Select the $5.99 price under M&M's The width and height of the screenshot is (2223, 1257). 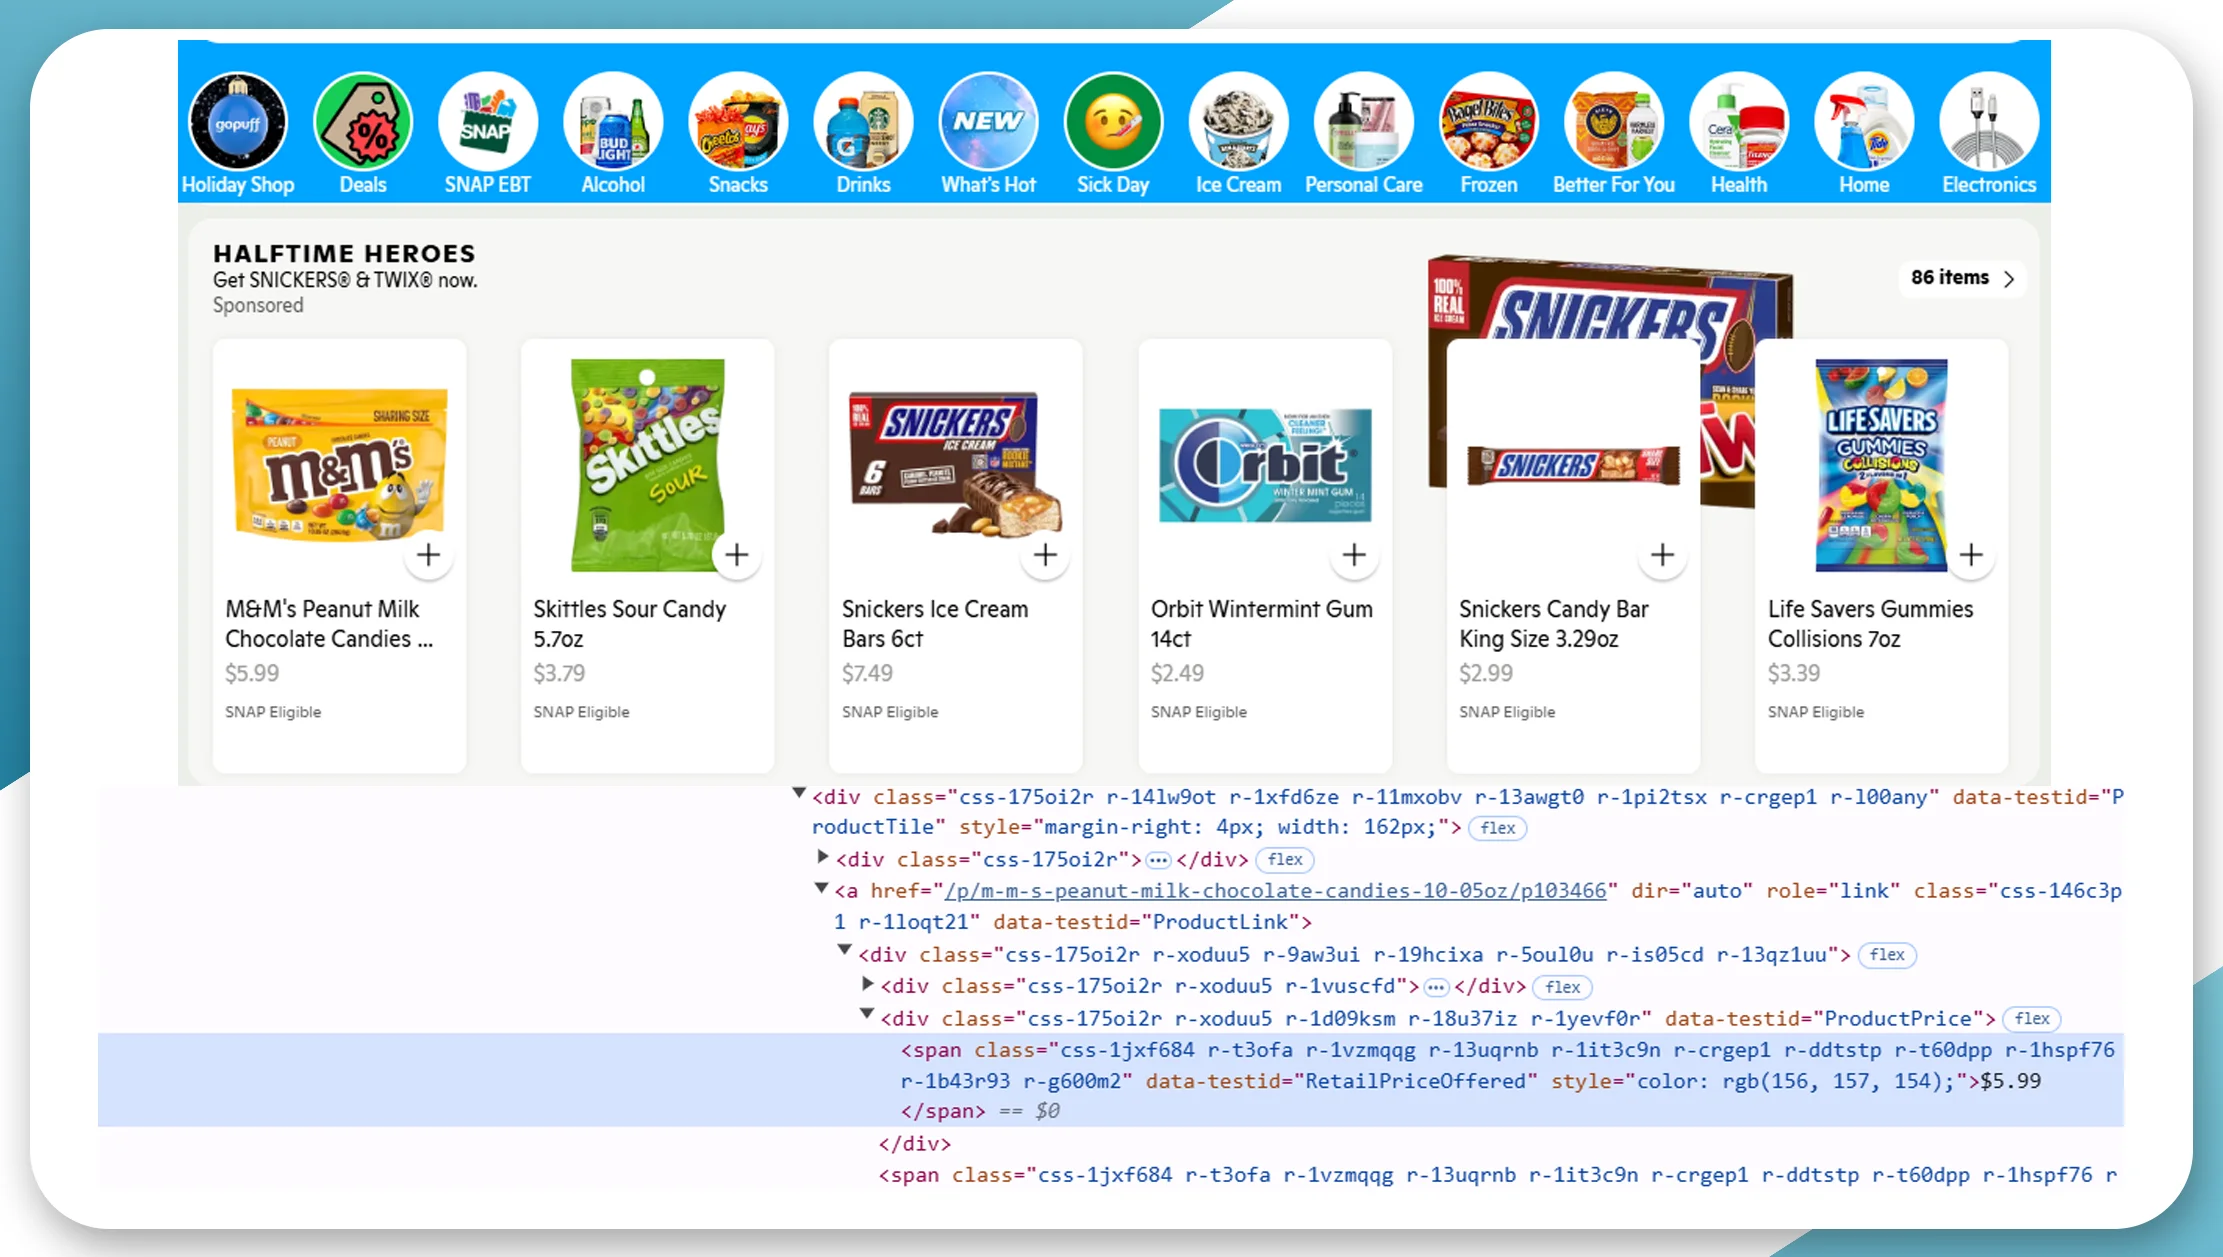tap(252, 673)
